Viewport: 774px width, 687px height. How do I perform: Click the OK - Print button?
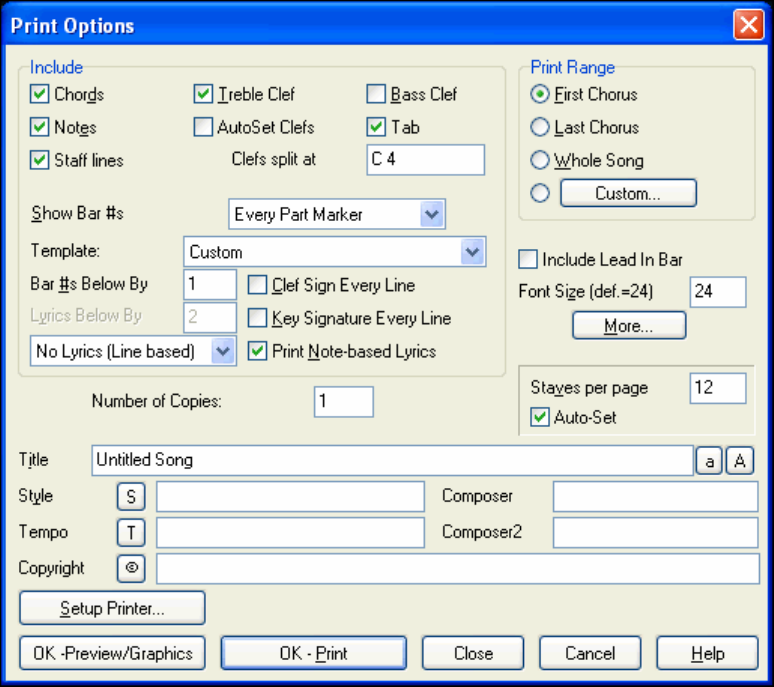pyautogui.click(x=313, y=653)
